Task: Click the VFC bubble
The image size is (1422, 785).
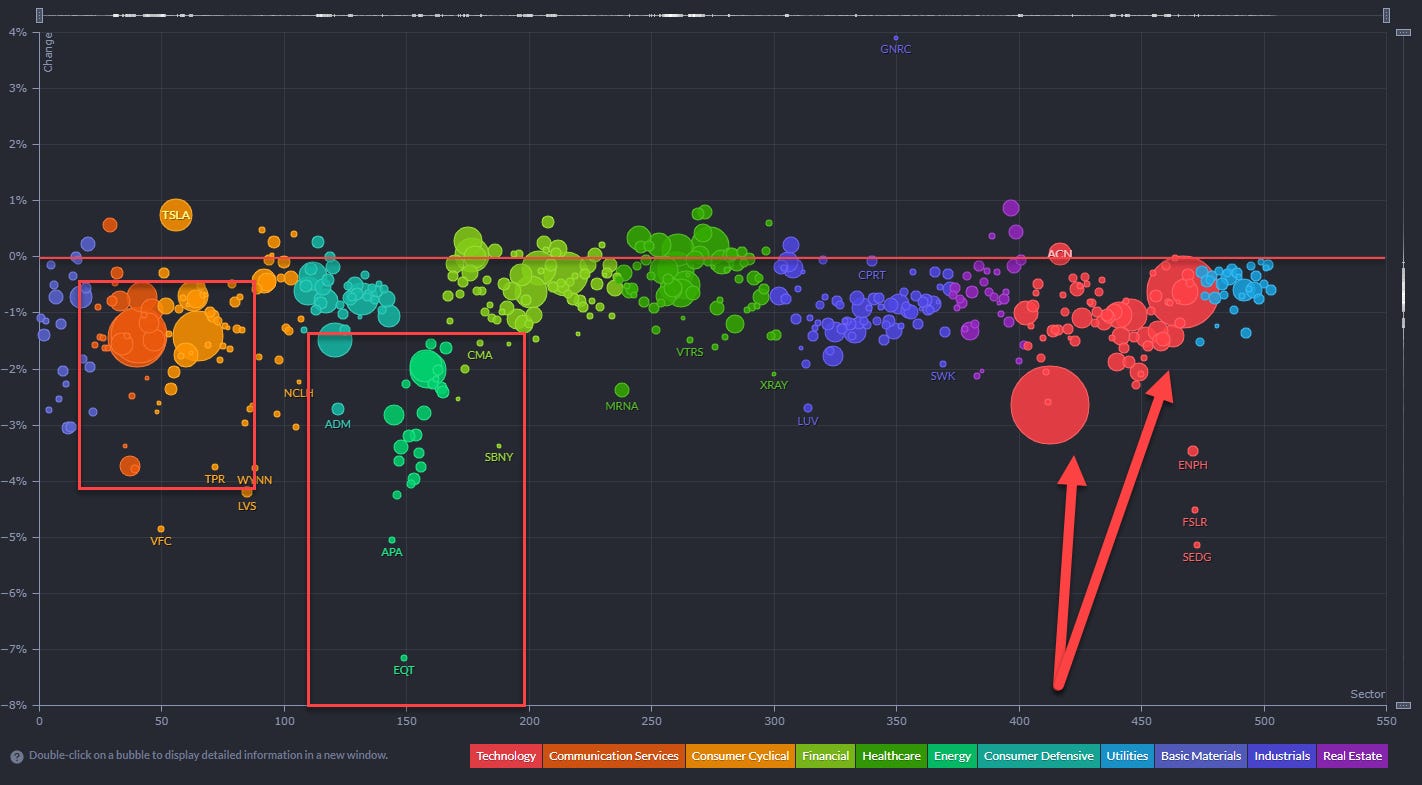Action: (x=161, y=529)
